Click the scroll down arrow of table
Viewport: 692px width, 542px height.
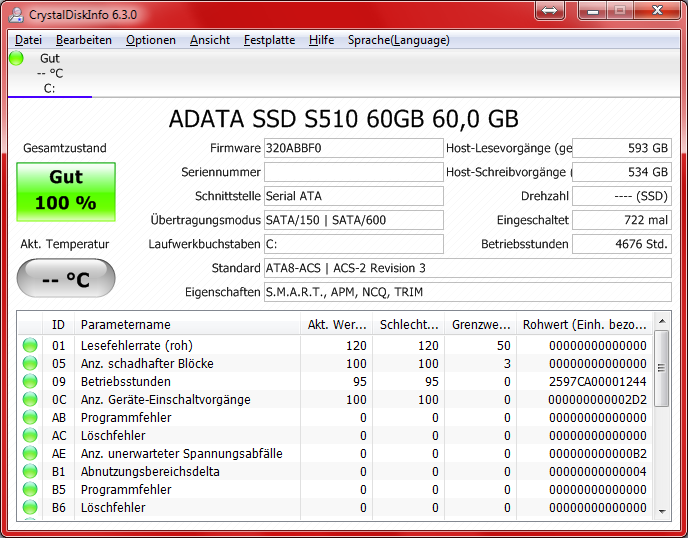point(662,512)
